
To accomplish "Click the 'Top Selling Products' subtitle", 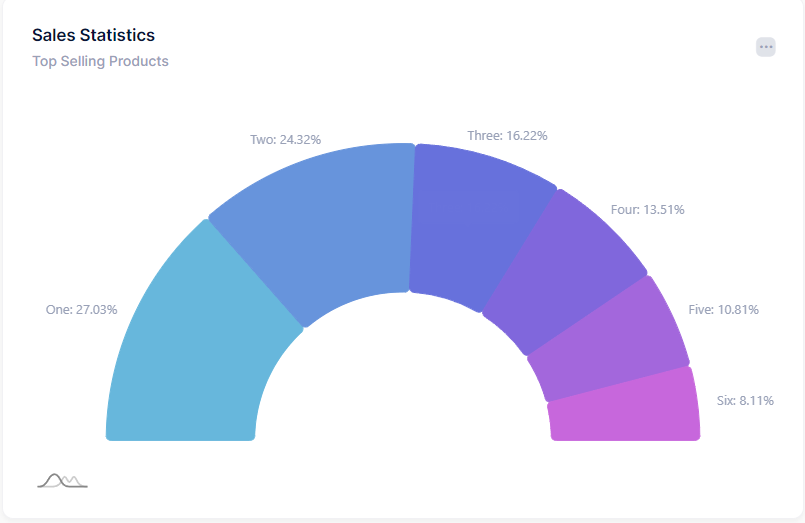I will click(x=100, y=61).
